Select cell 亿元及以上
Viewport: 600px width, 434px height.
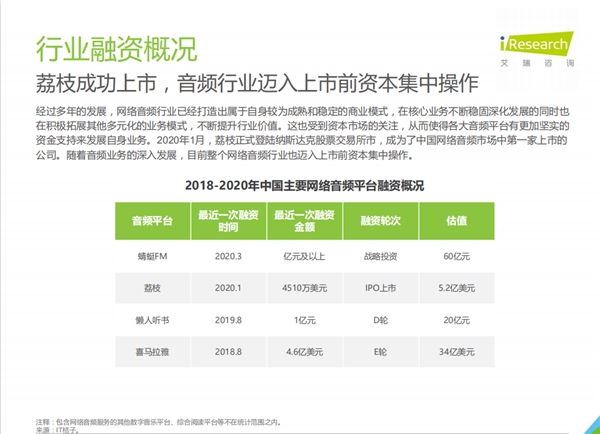pos(305,256)
